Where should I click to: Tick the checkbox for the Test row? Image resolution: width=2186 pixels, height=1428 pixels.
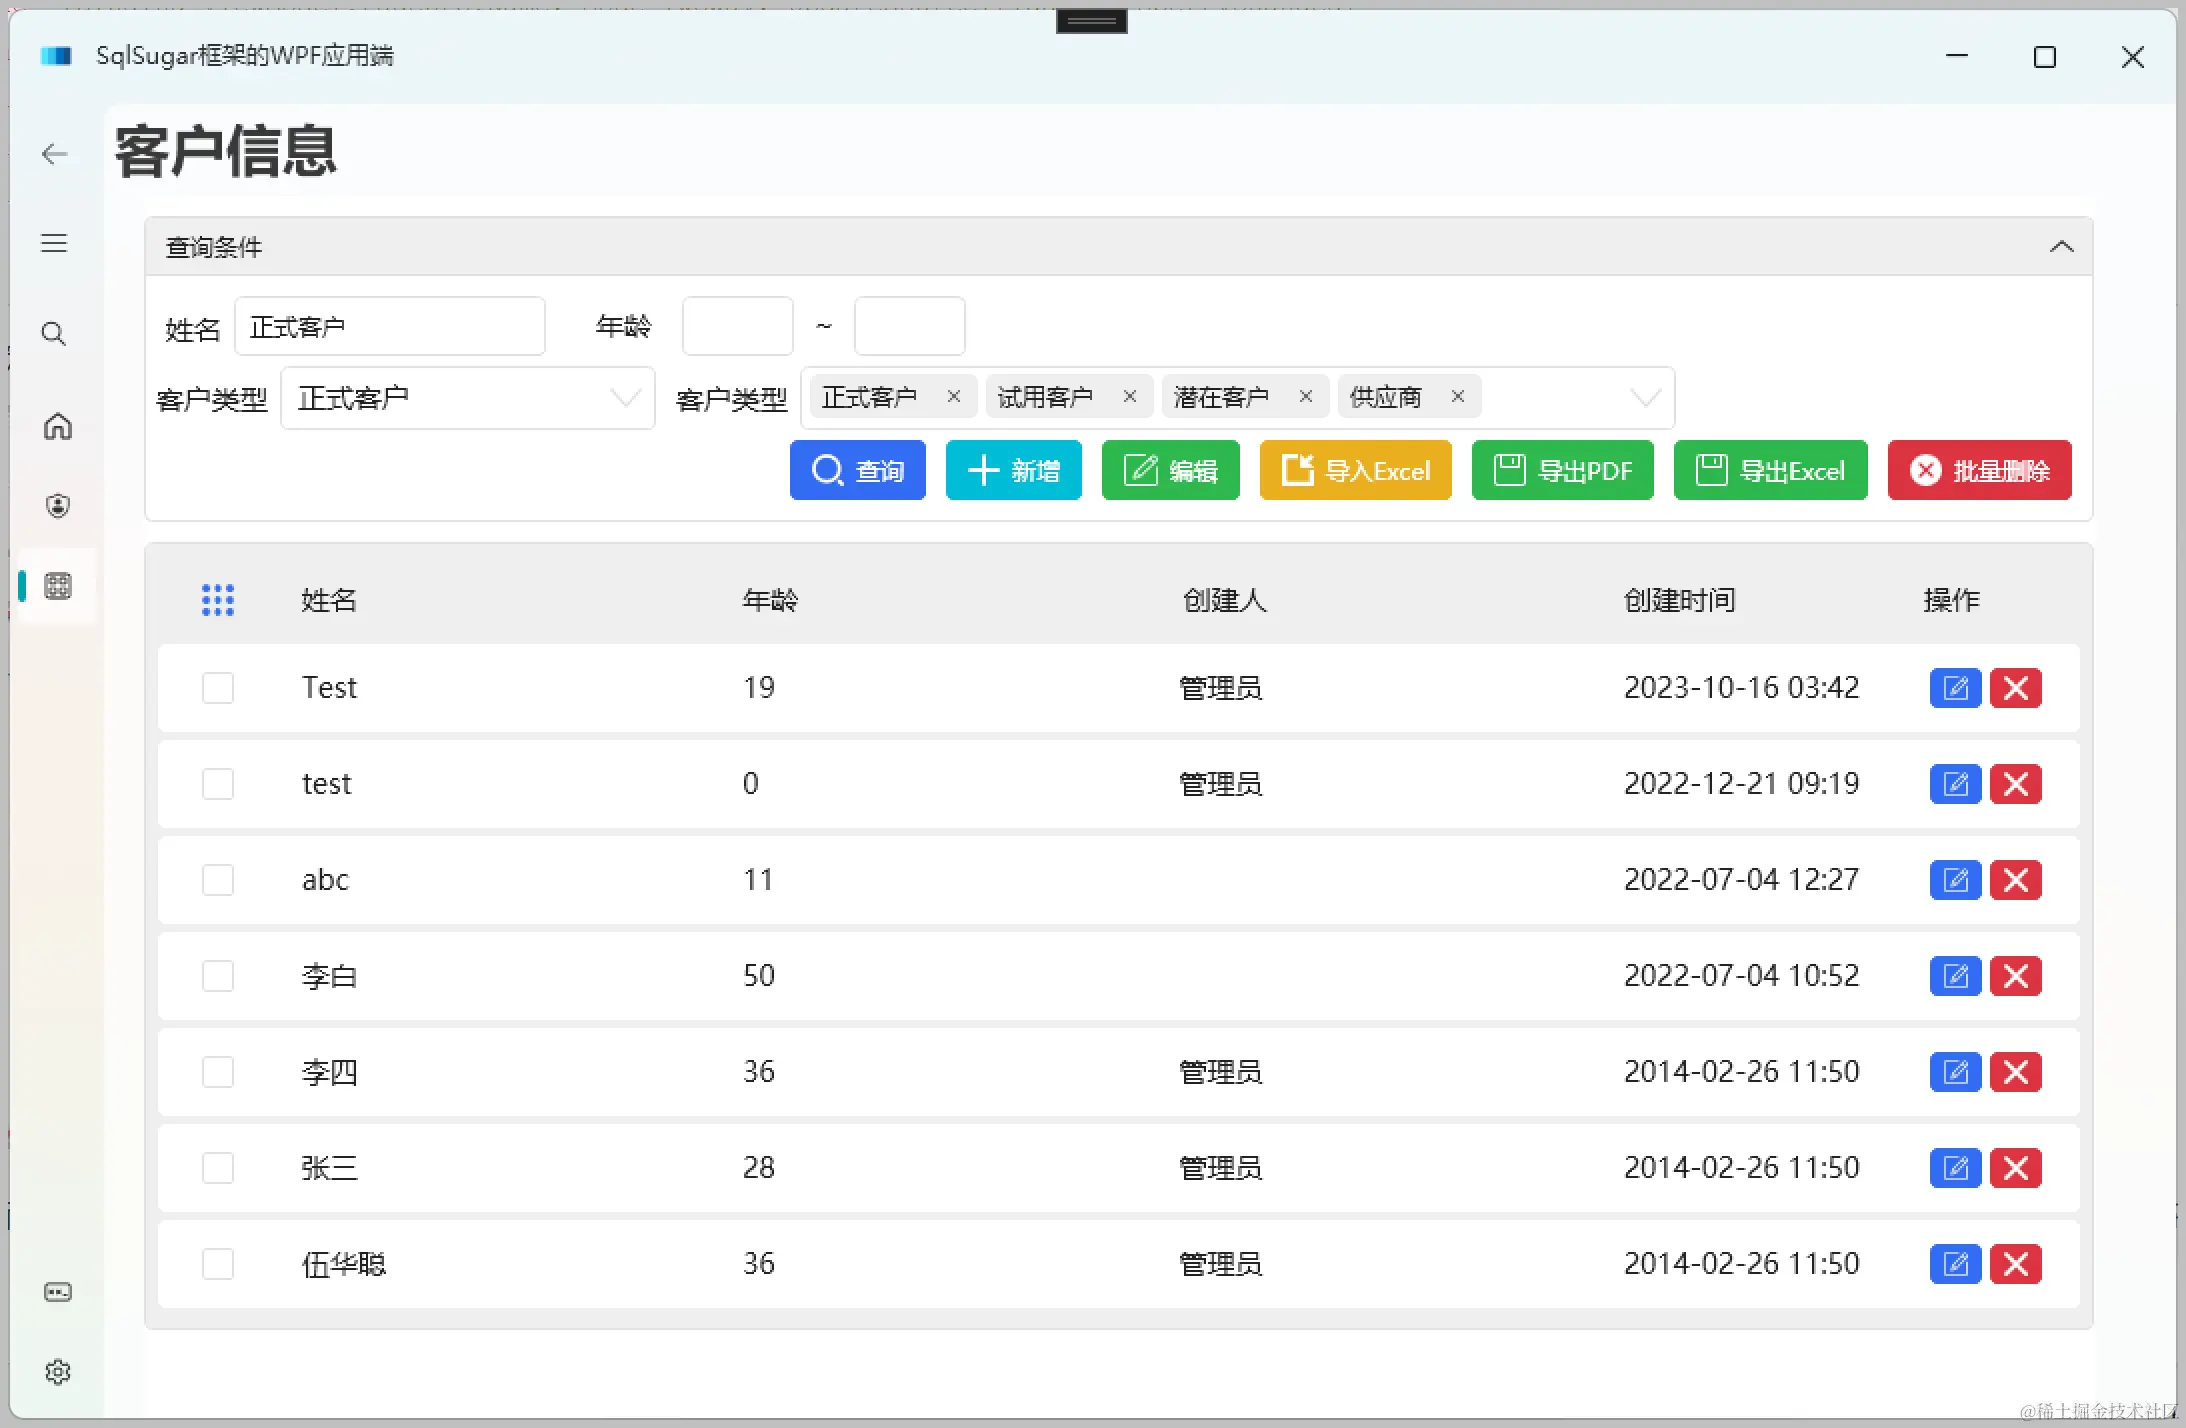[218, 688]
